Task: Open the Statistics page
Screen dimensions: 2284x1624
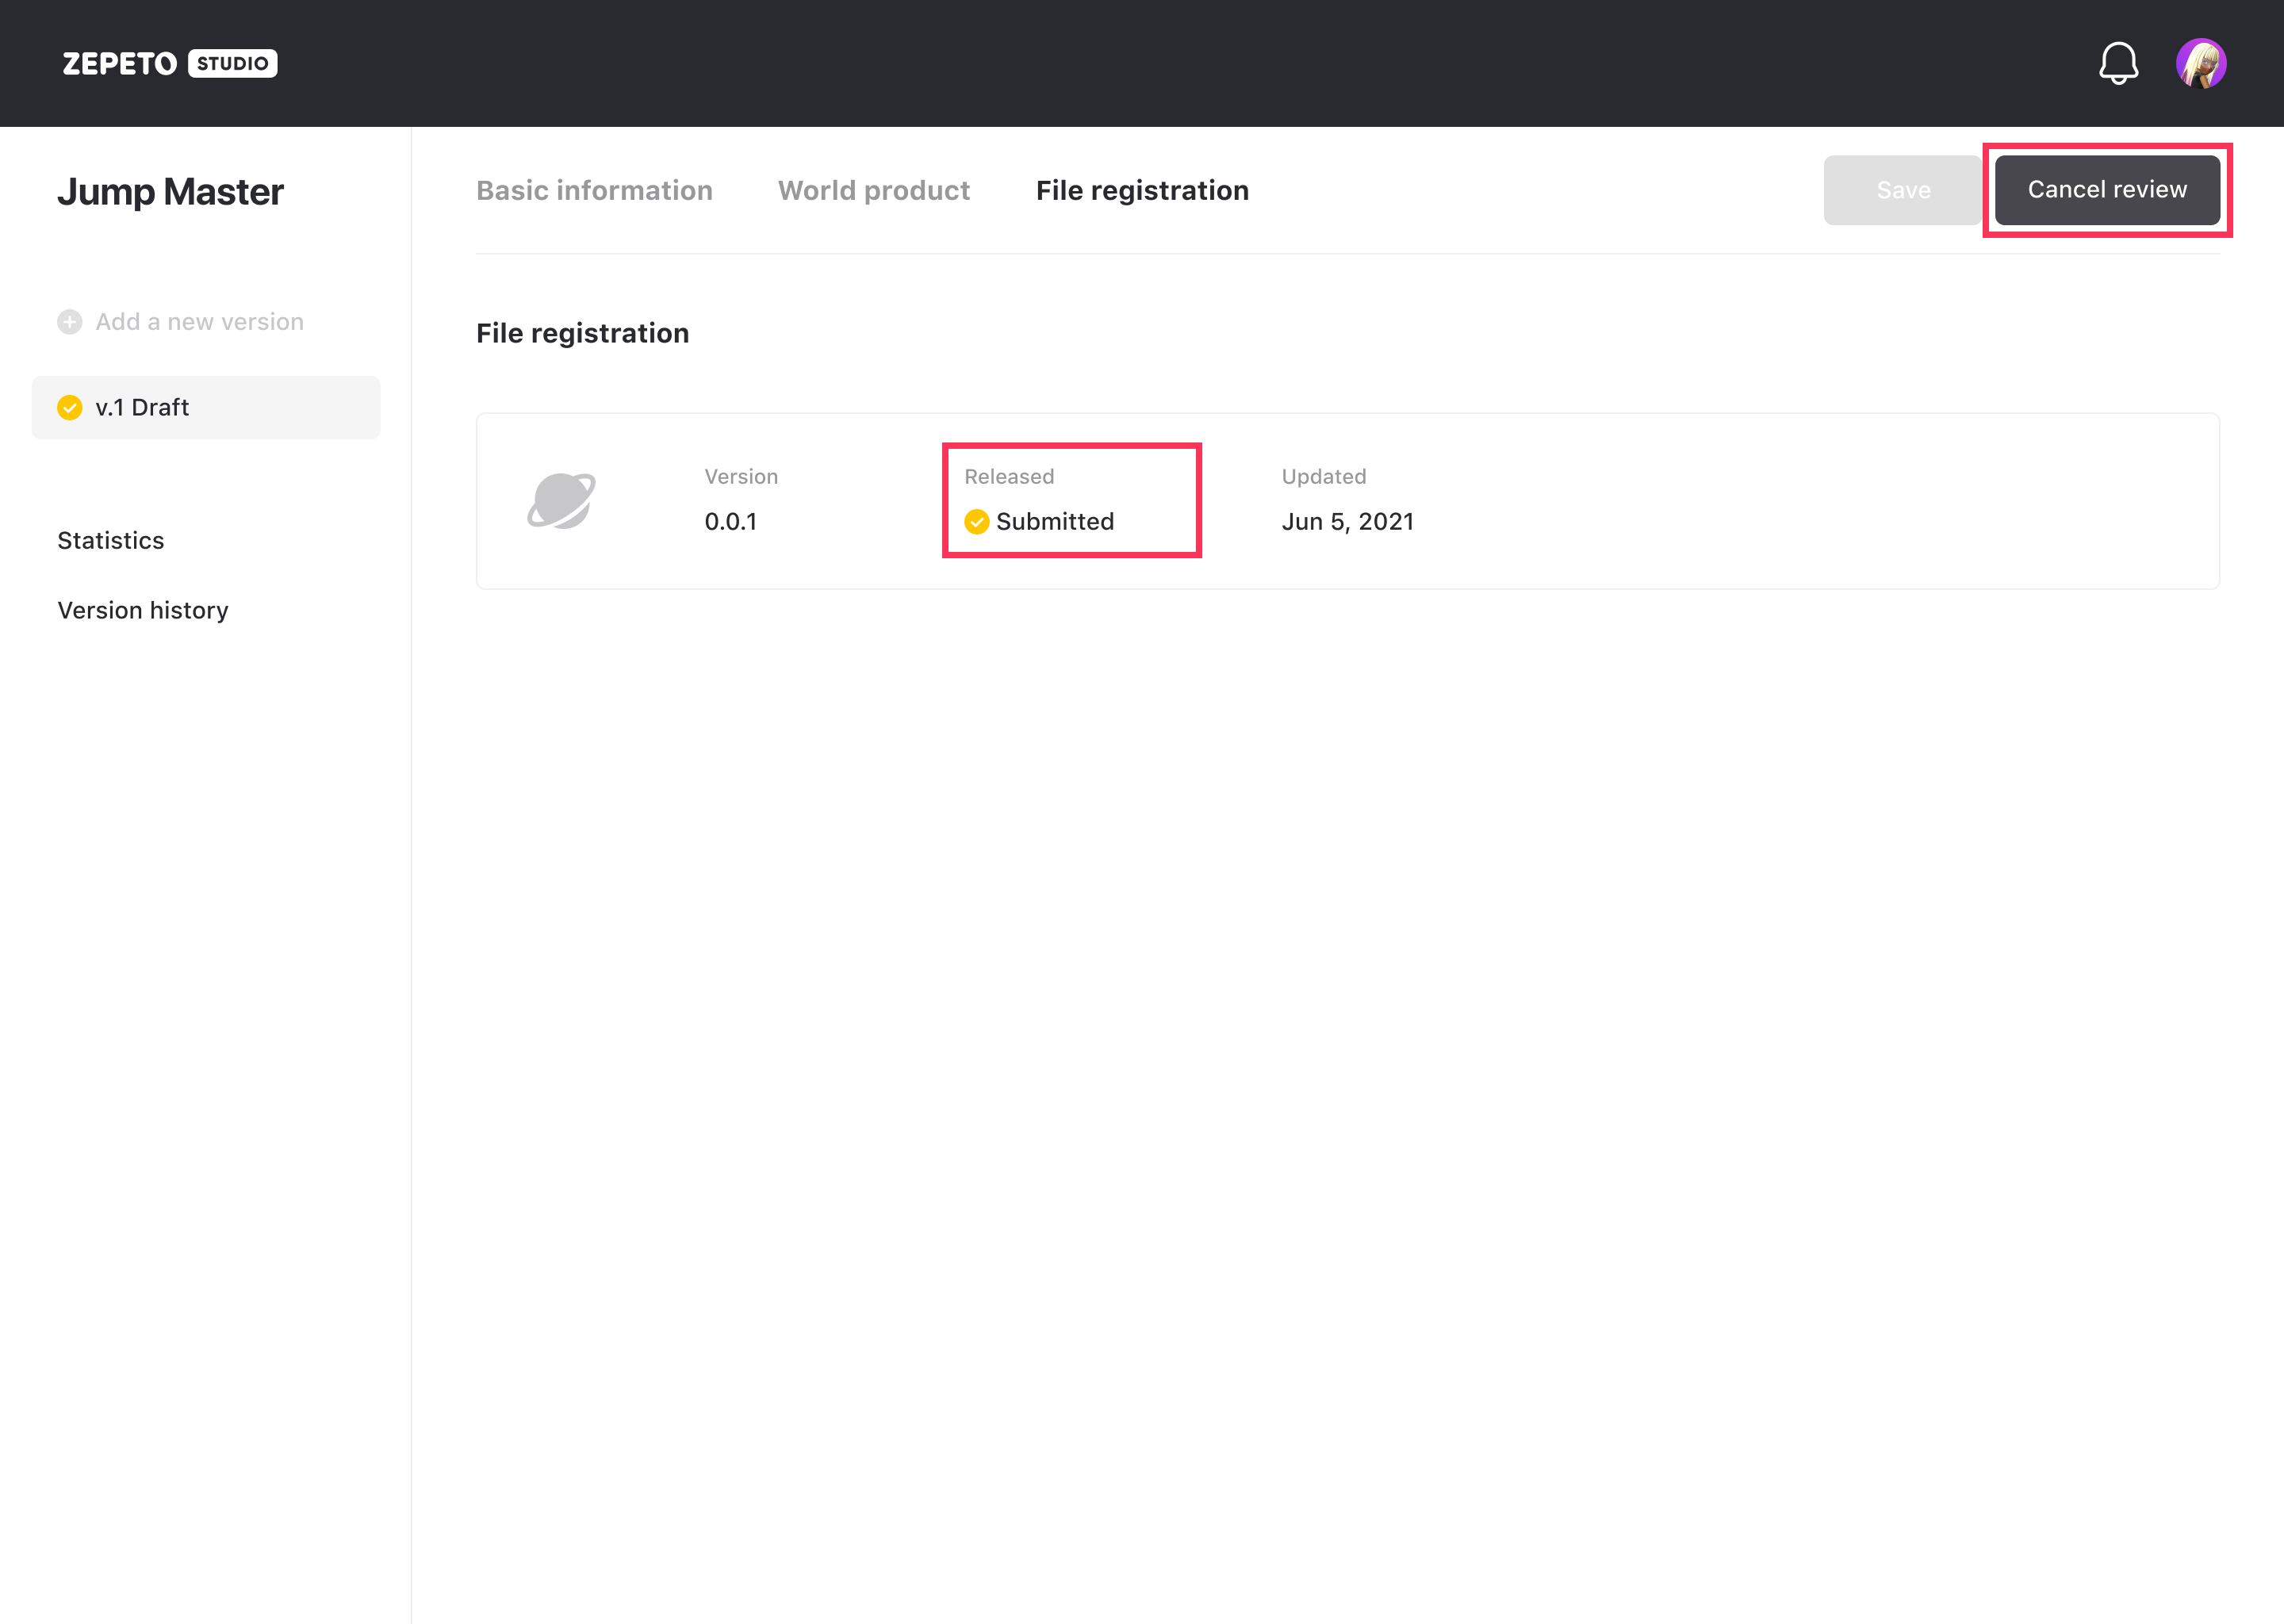Action: click(x=111, y=540)
